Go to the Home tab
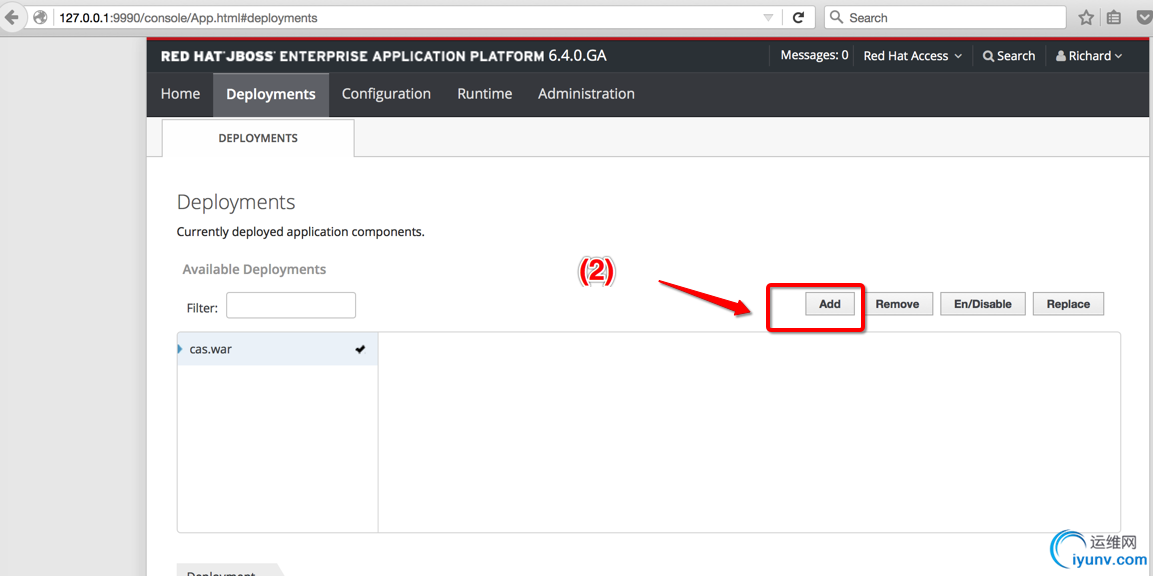This screenshot has height=576, width=1153. 180,93
